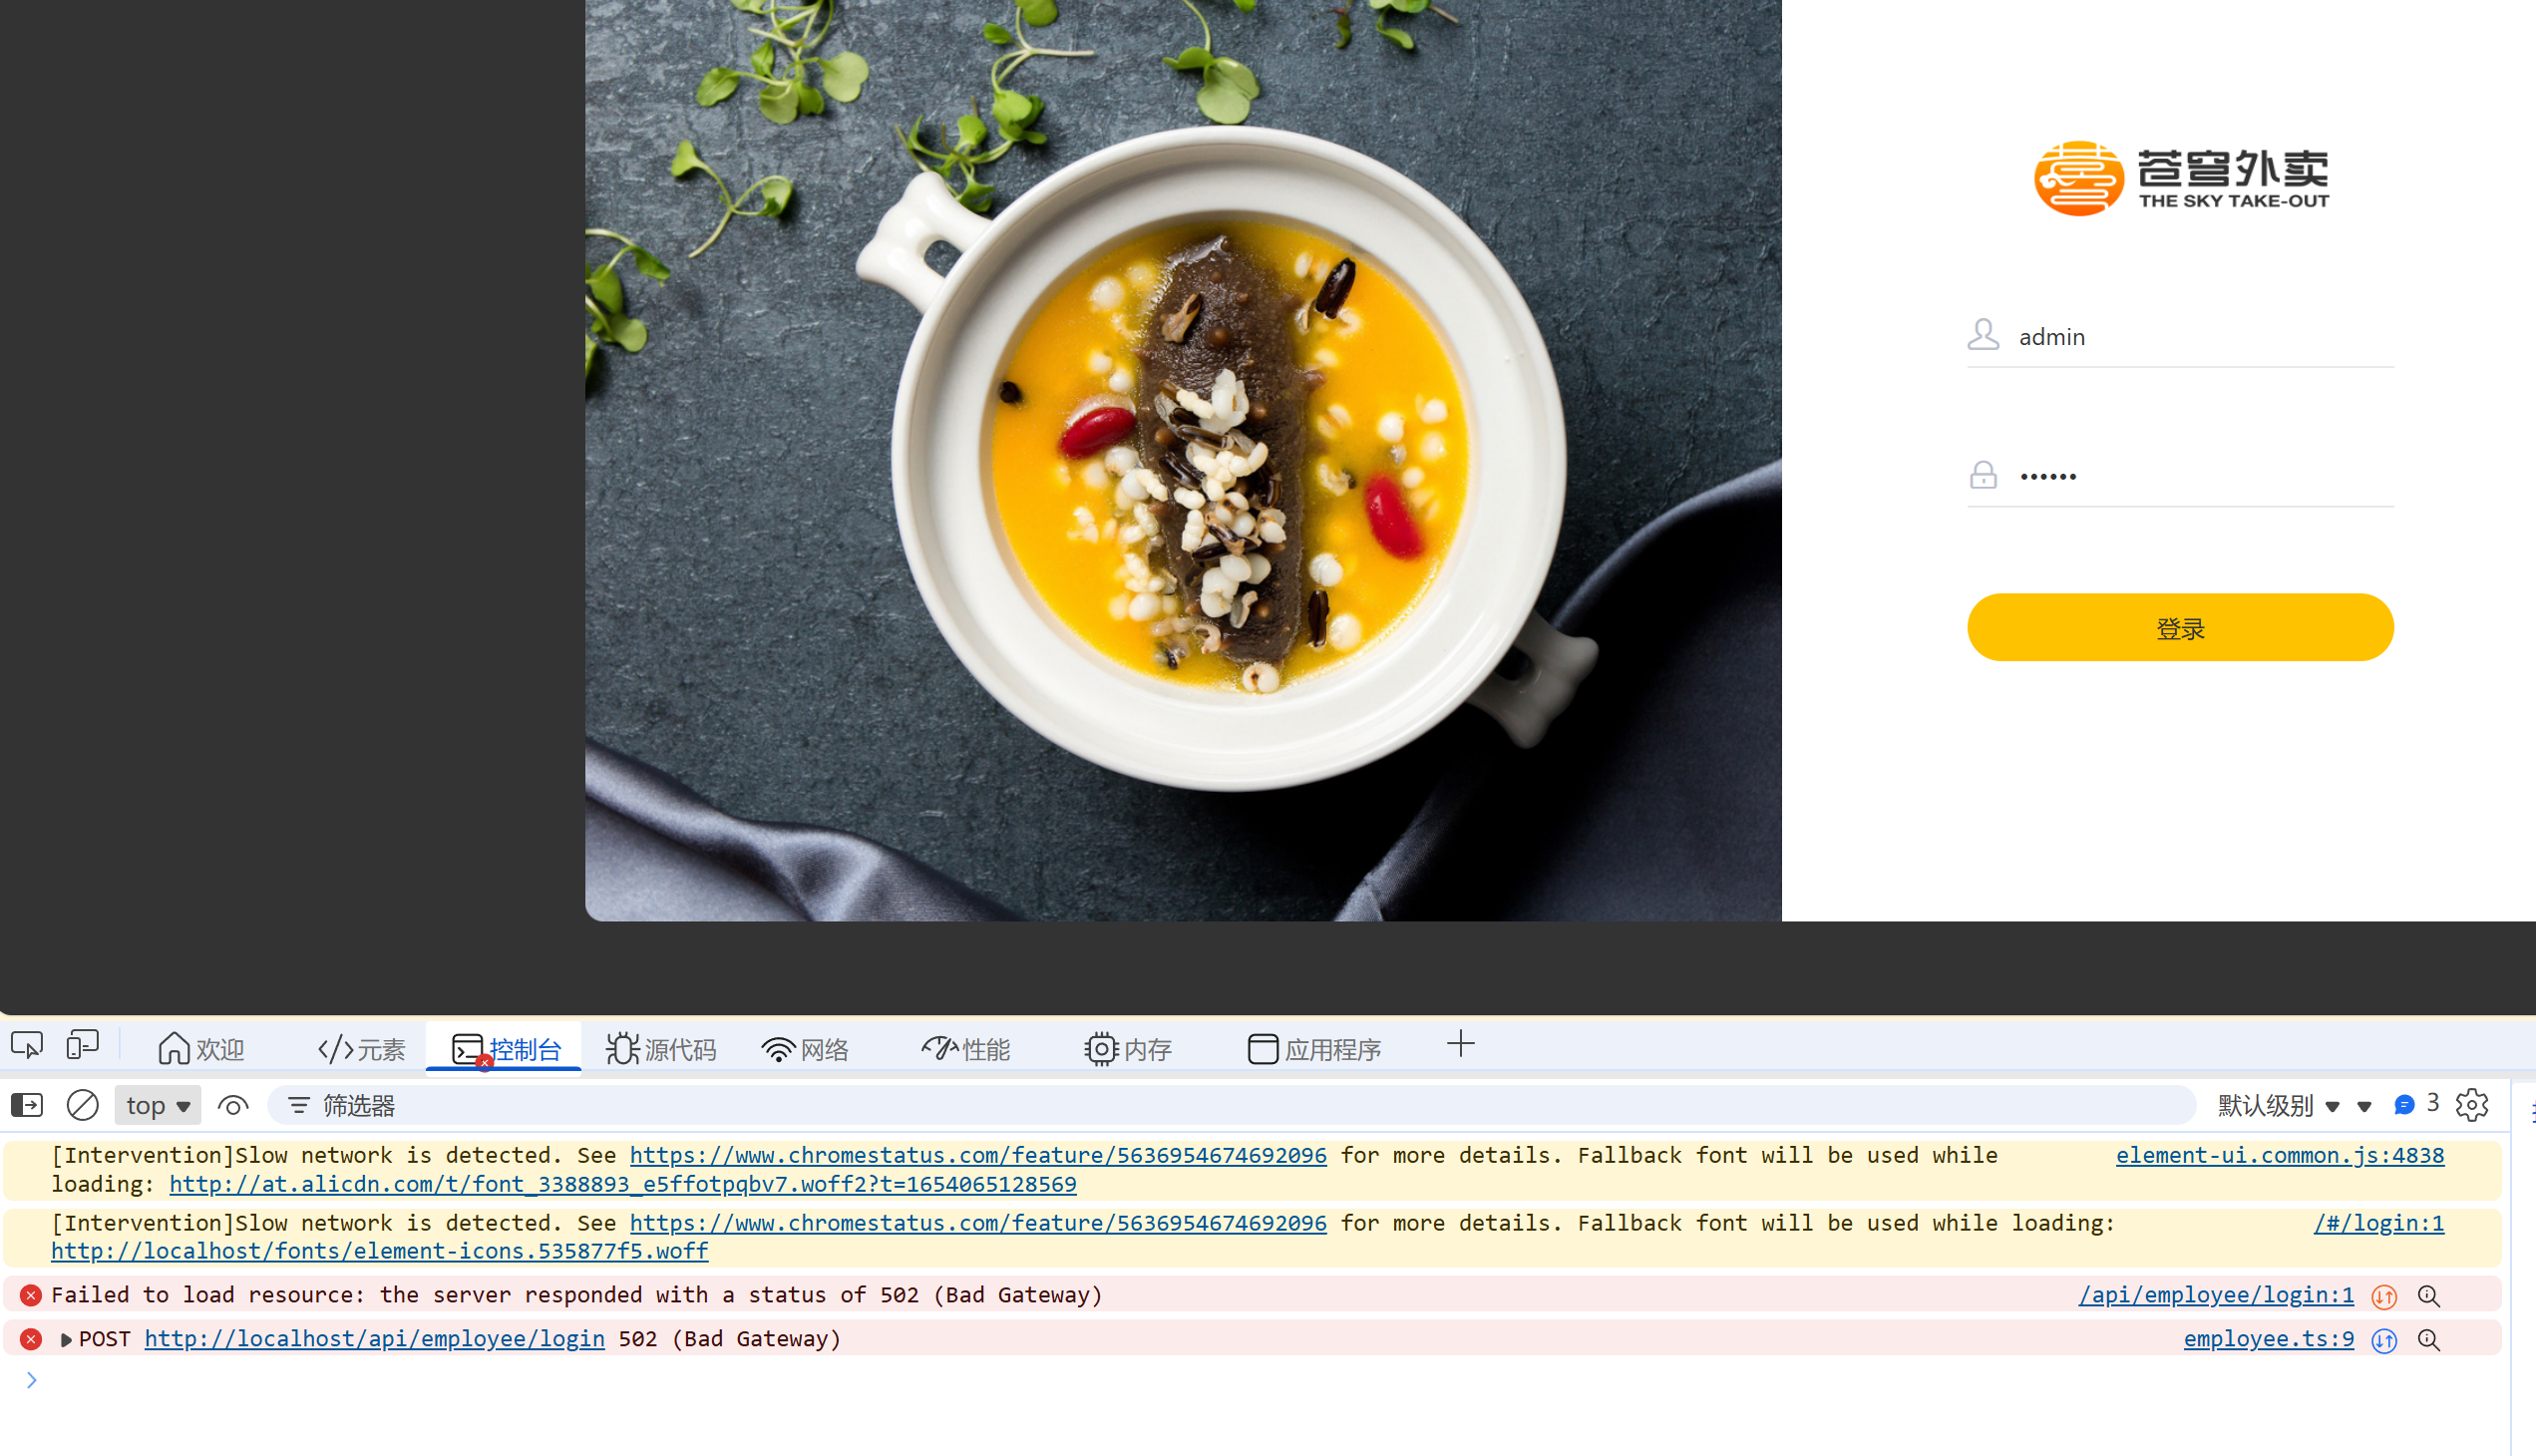This screenshot has width=2536, height=1456.
Task: Click search icon on POST error row
Action: point(2429,1339)
